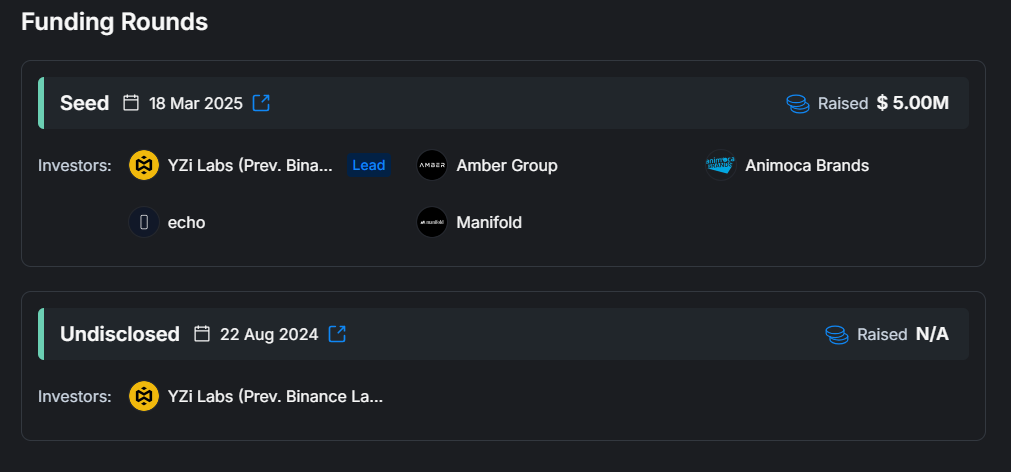
Task: Click YZi Labs logo in Seed round
Action: (144, 165)
